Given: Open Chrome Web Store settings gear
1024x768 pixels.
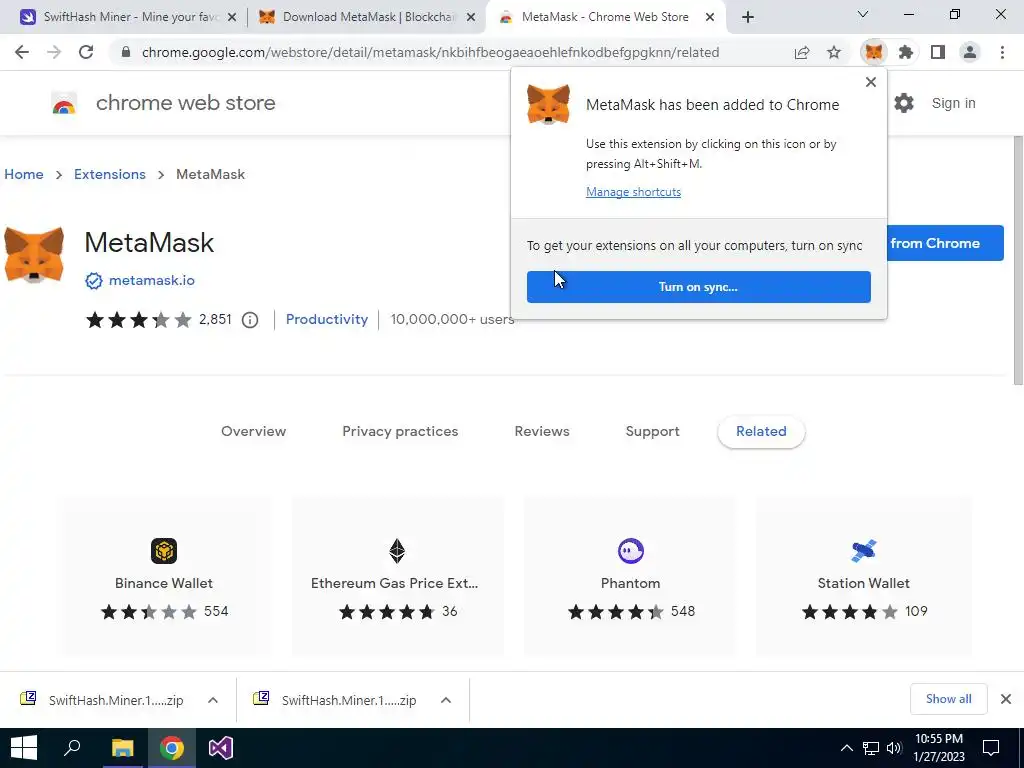Looking at the screenshot, I should click(904, 103).
